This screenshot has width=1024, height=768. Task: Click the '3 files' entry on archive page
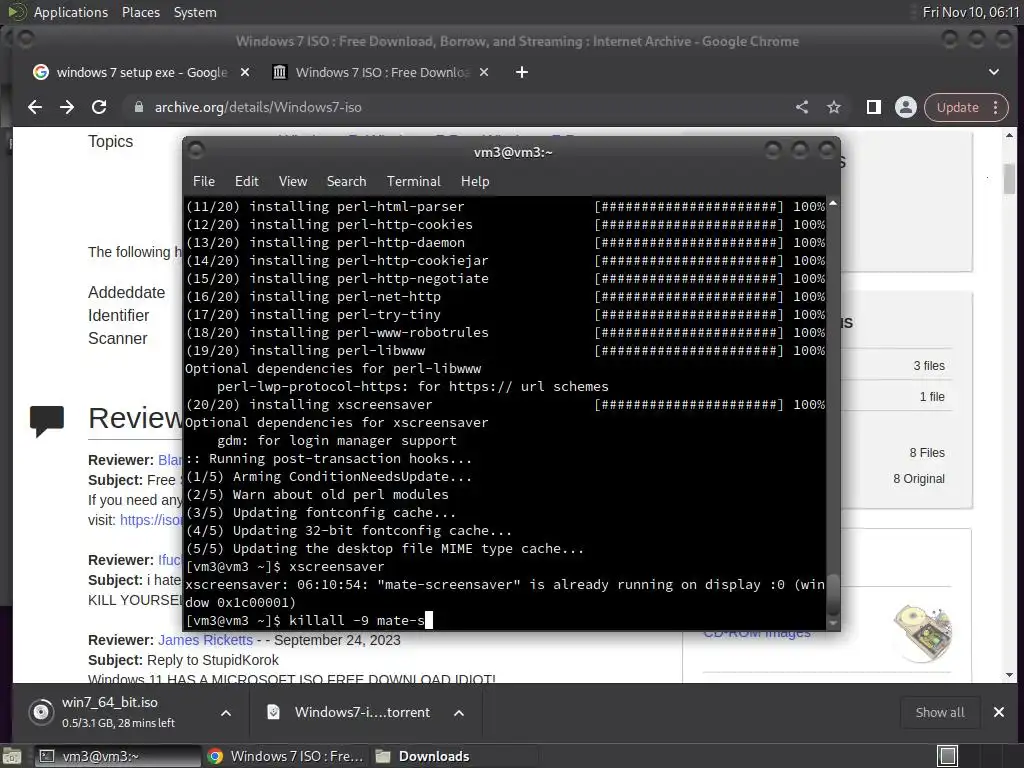pos(929,366)
